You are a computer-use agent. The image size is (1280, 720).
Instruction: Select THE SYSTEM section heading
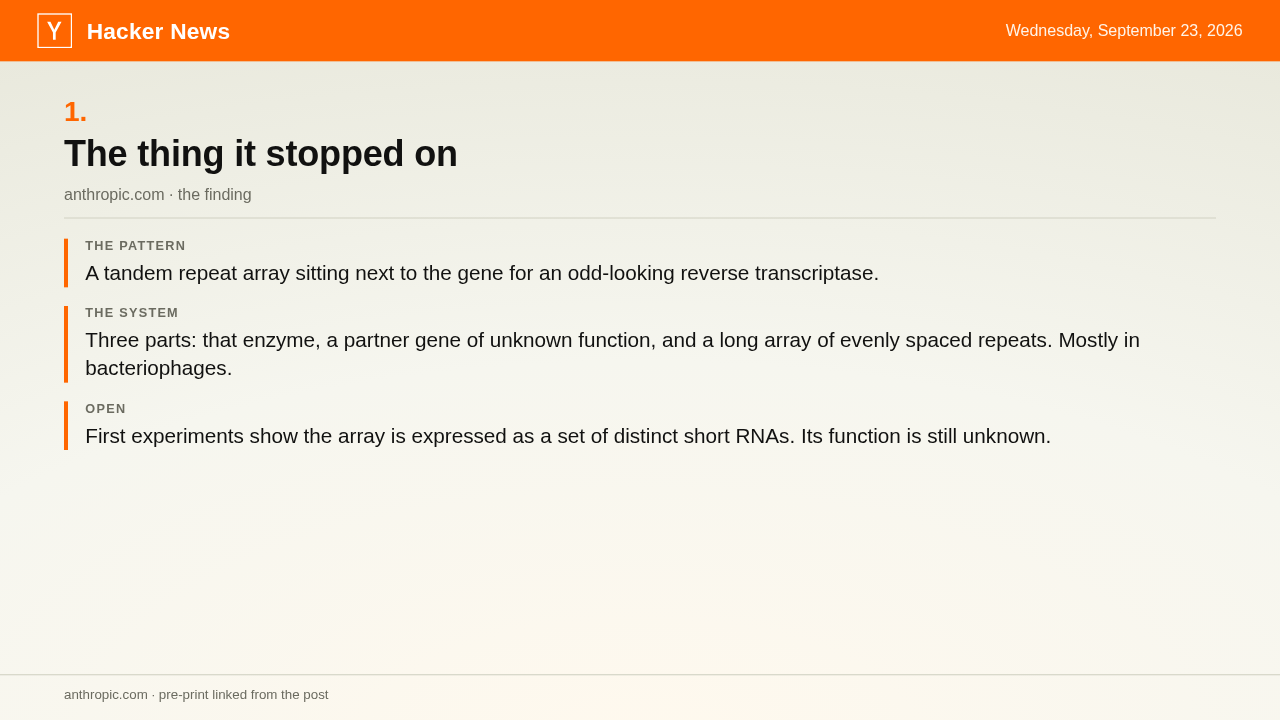pyautogui.click(x=132, y=313)
